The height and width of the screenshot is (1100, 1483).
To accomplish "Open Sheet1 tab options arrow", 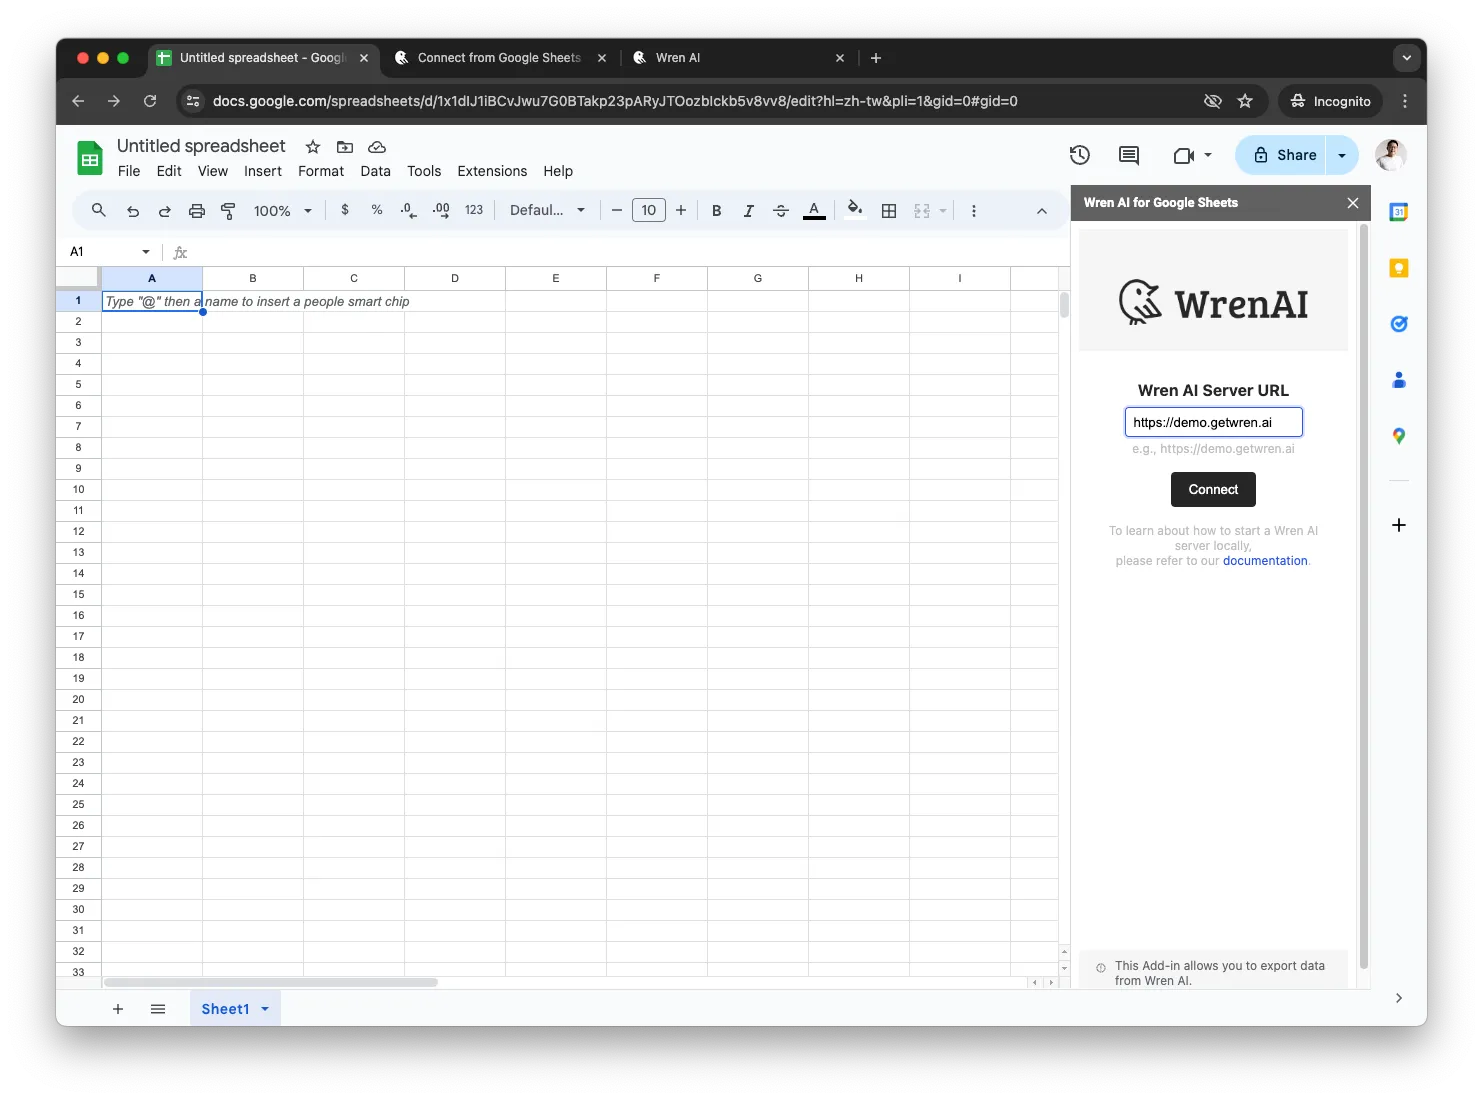I will coord(265,1009).
